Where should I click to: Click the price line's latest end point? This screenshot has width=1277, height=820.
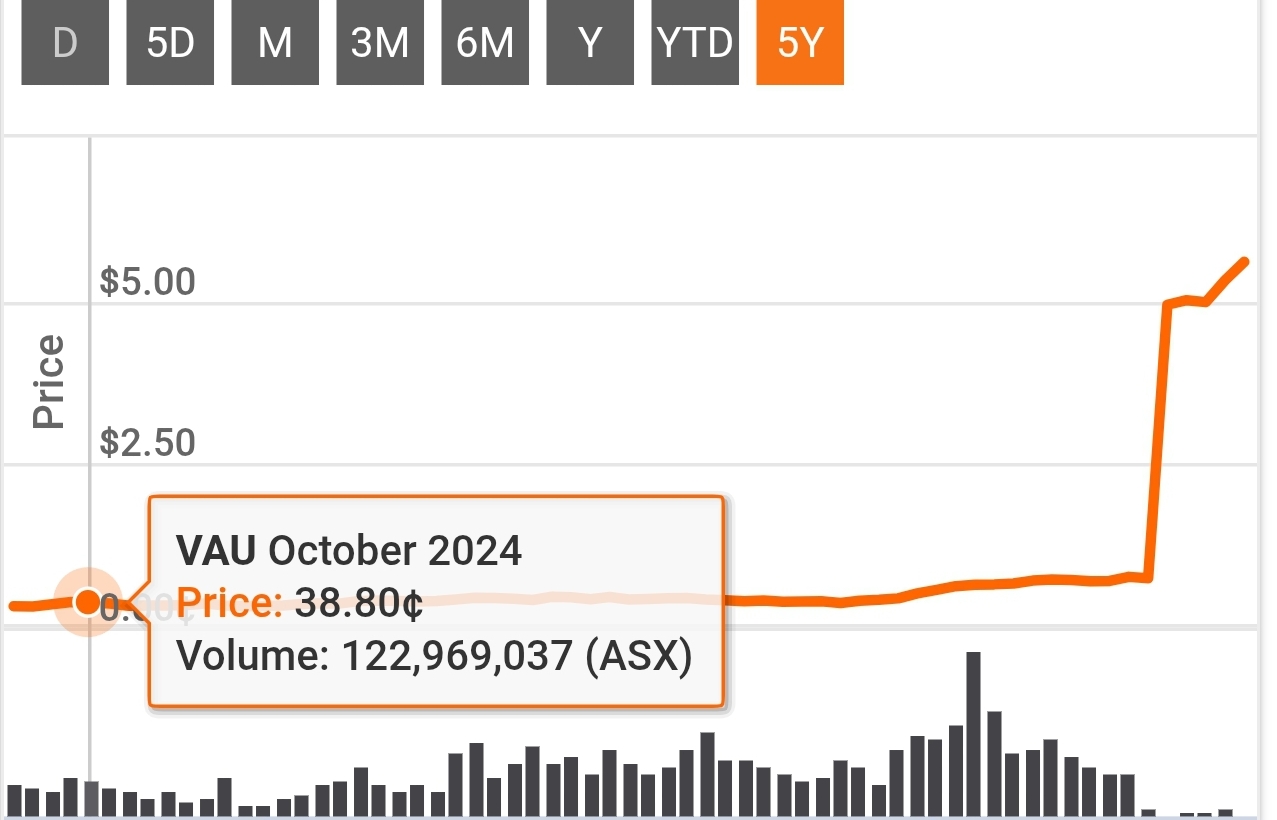pyautogui.click(x=1245, y=262)
